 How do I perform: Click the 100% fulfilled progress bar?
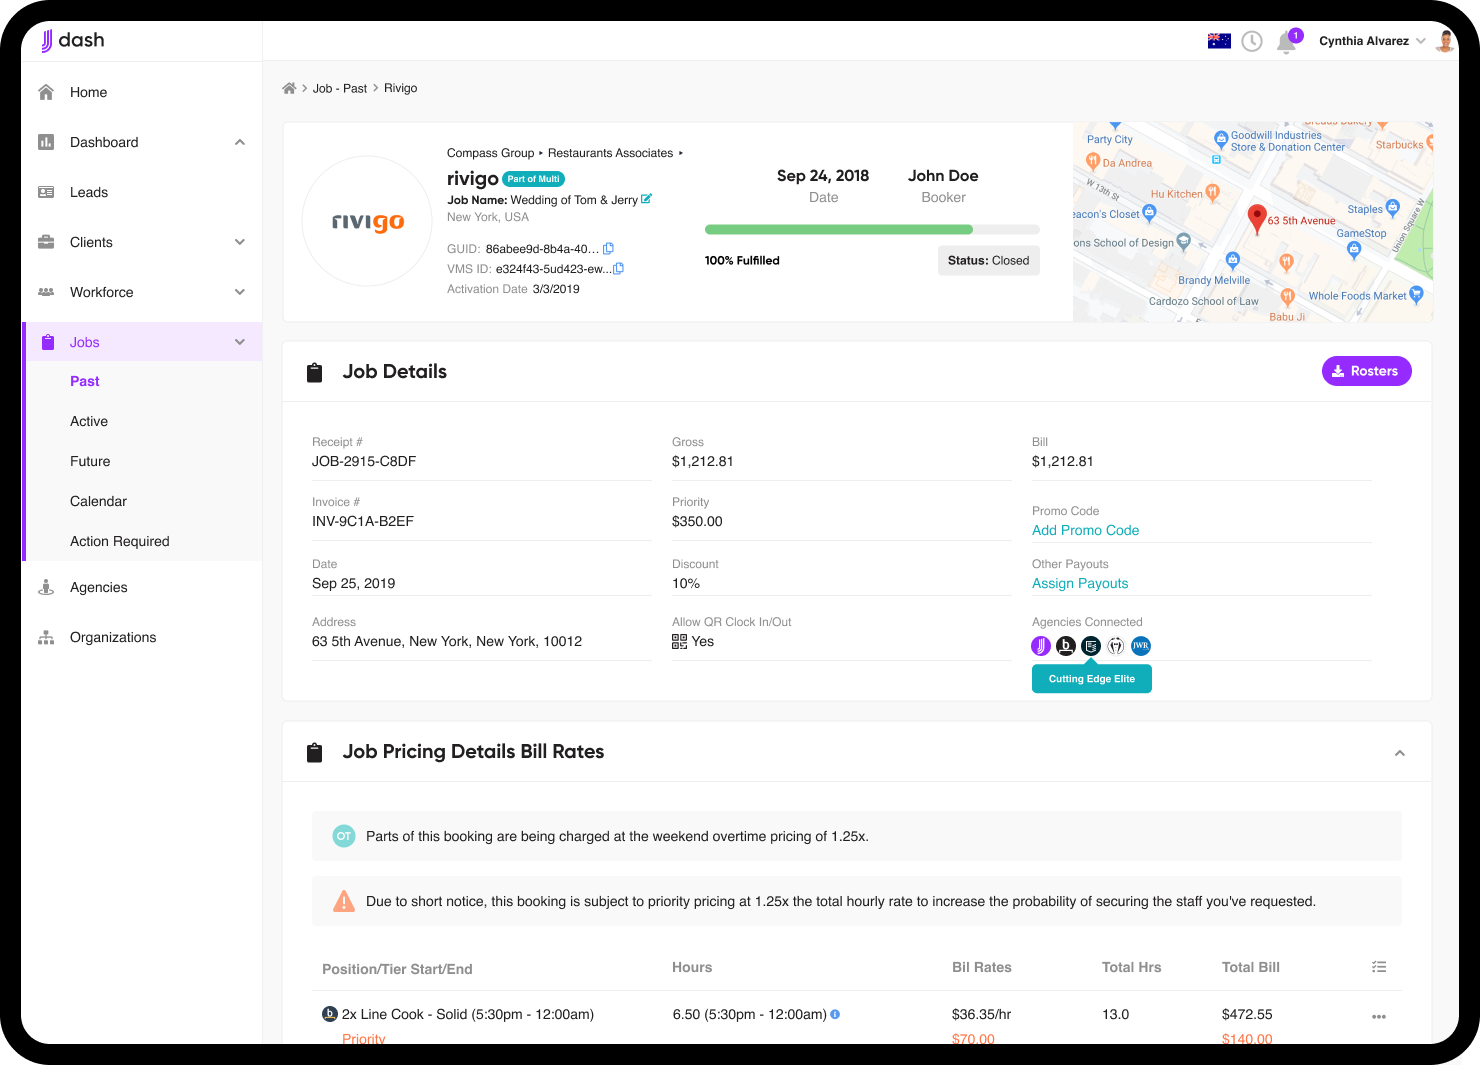pyautogui.click(x=872, y=229)
